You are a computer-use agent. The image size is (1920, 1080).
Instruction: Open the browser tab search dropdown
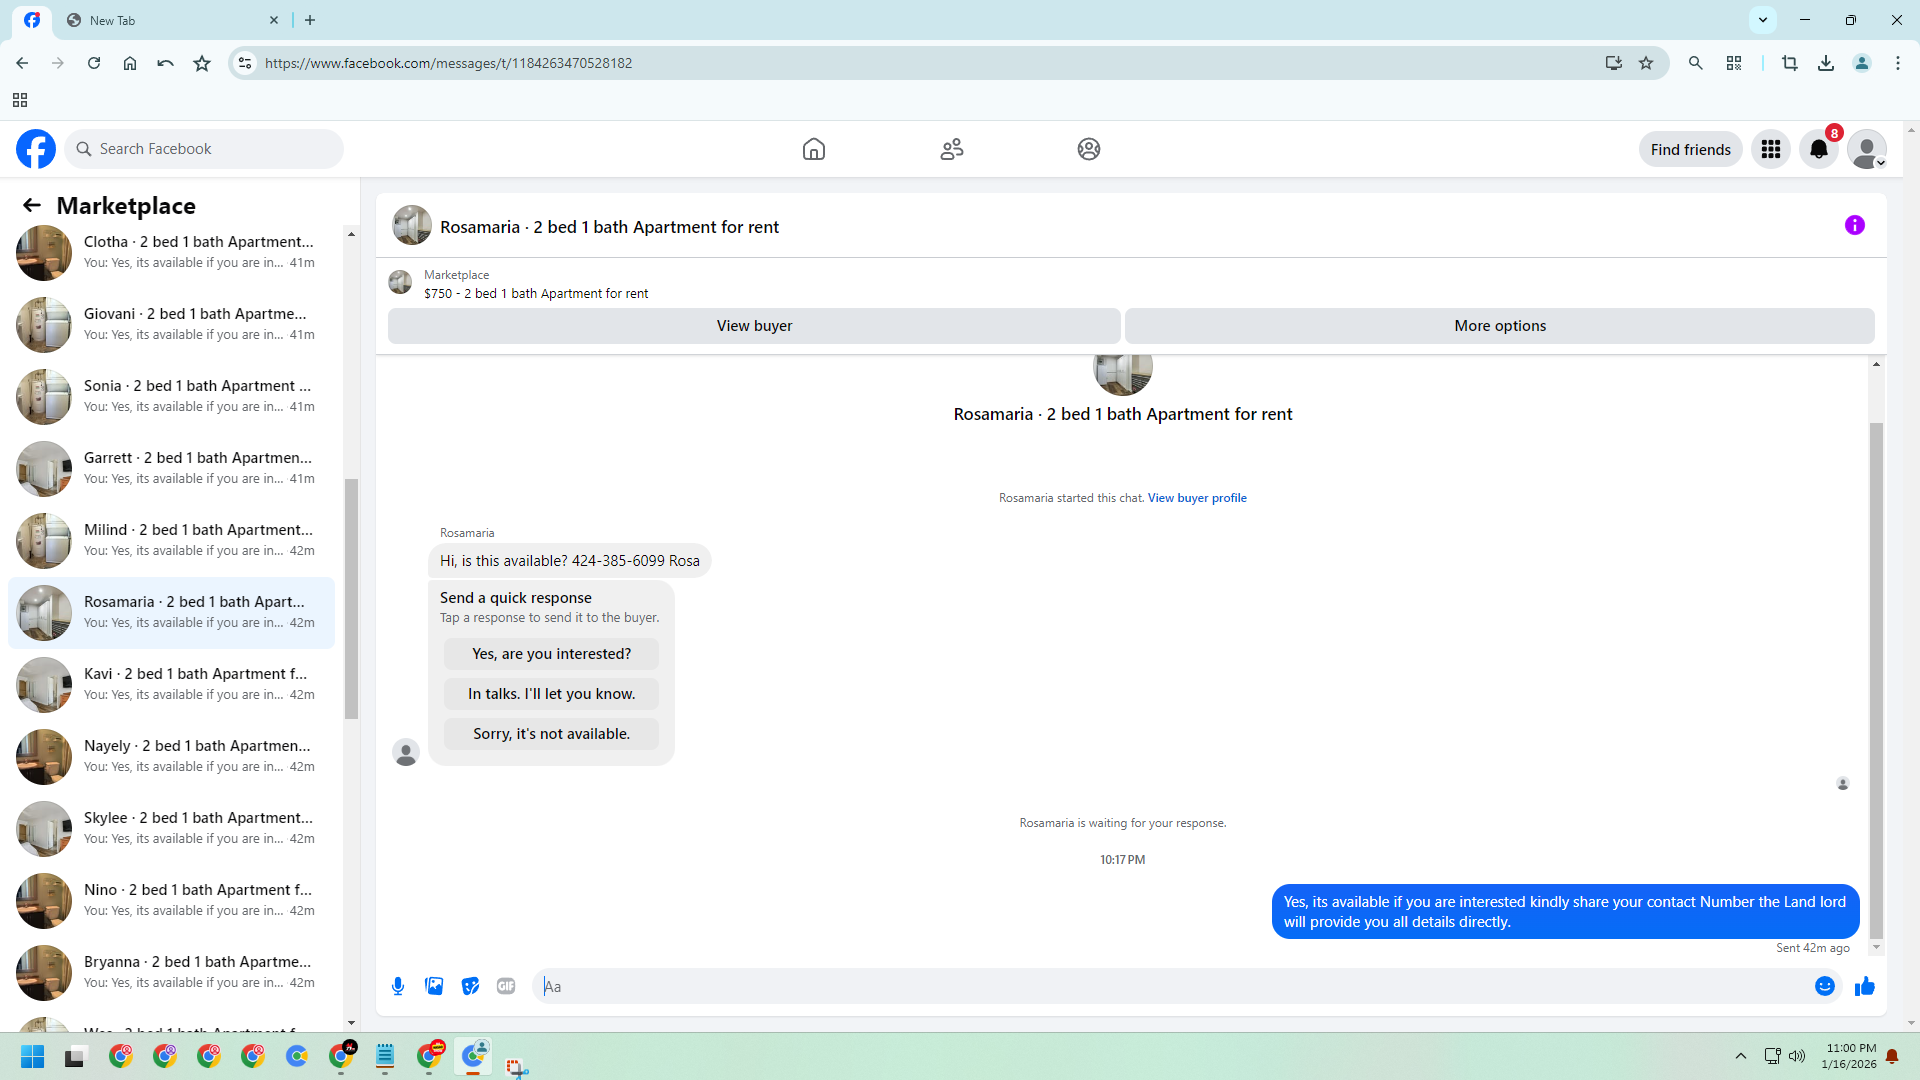pos(1762,19)
